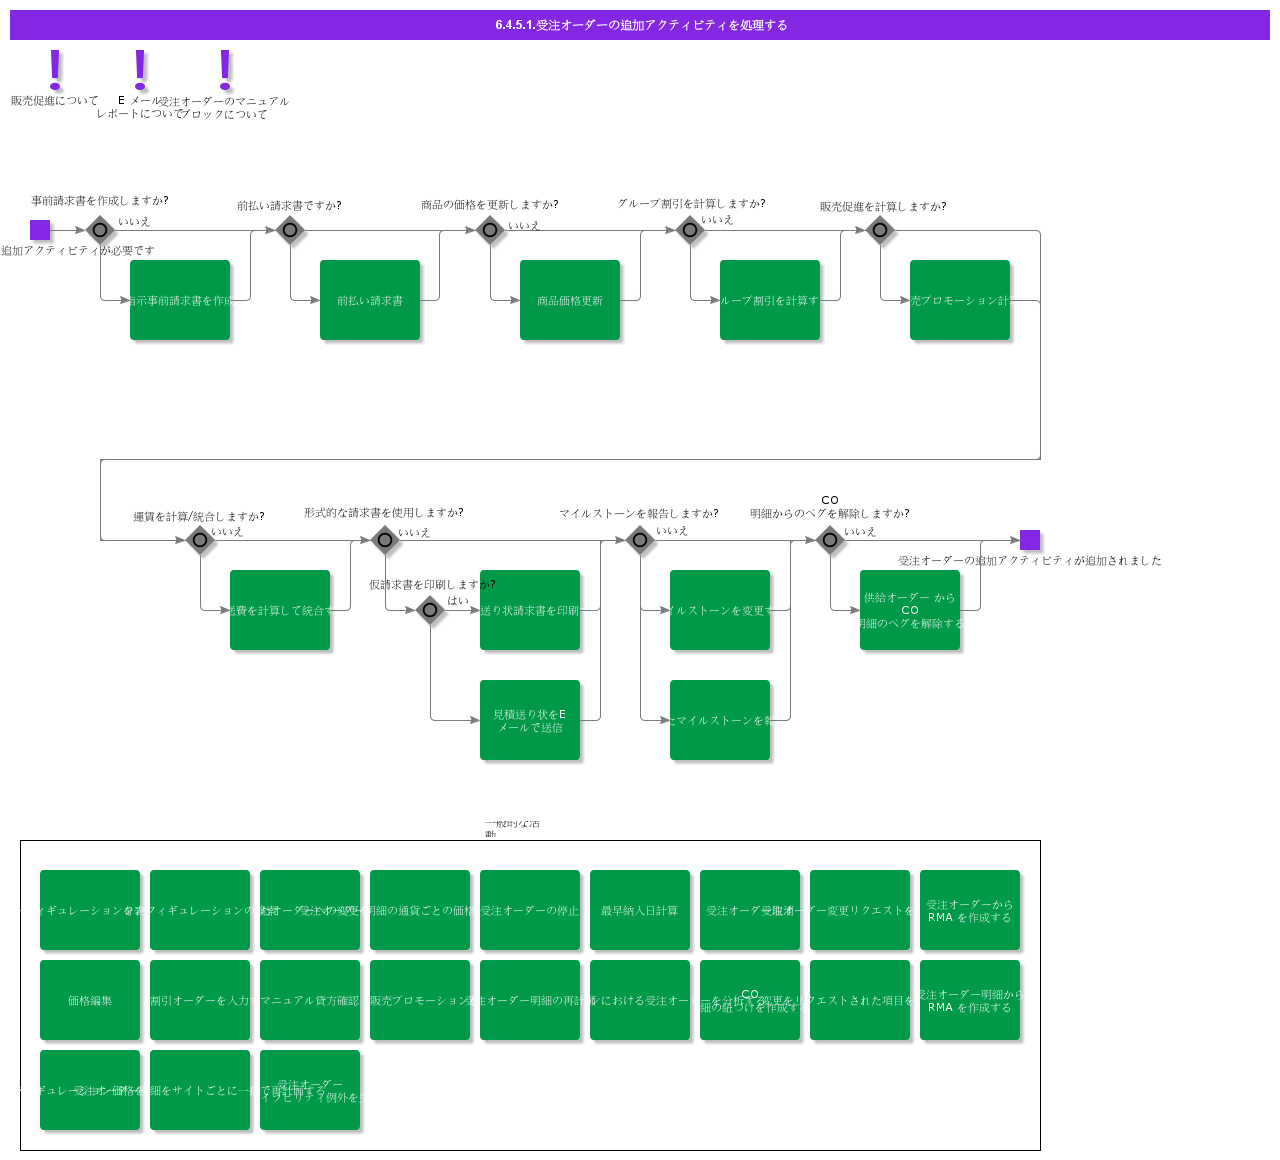
Task: Open the 商品価格更新 activity box
Action: pos(570,300)
